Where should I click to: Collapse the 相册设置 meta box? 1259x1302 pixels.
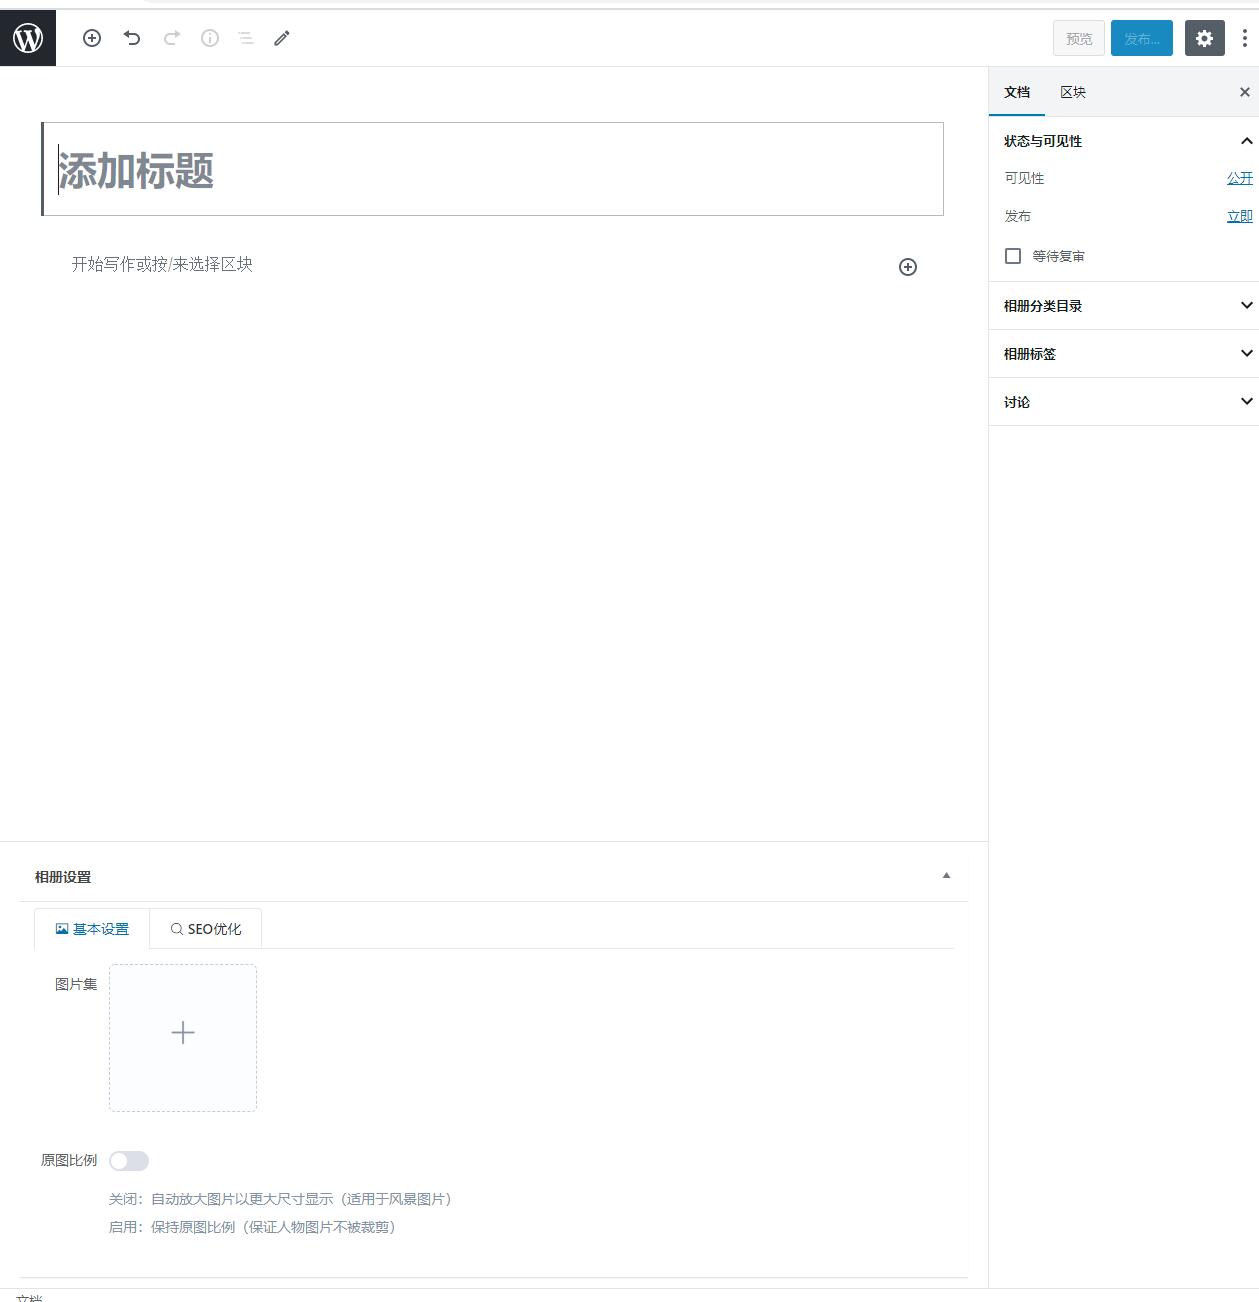coord(946,876)
